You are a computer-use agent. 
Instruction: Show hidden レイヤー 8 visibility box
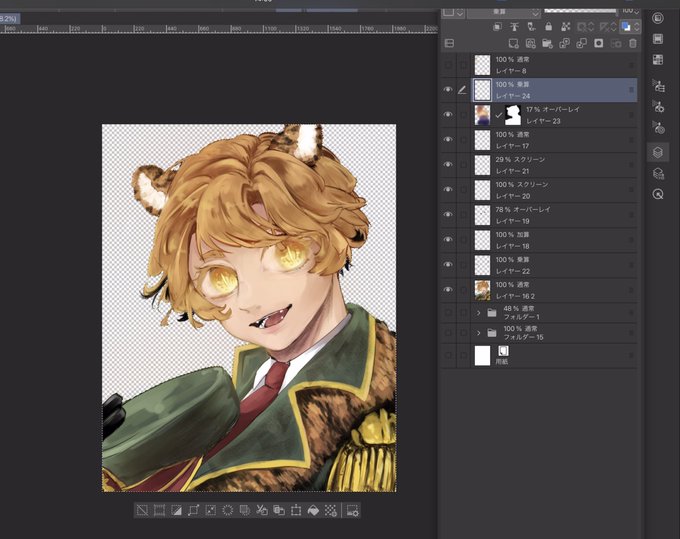(448, 65)
